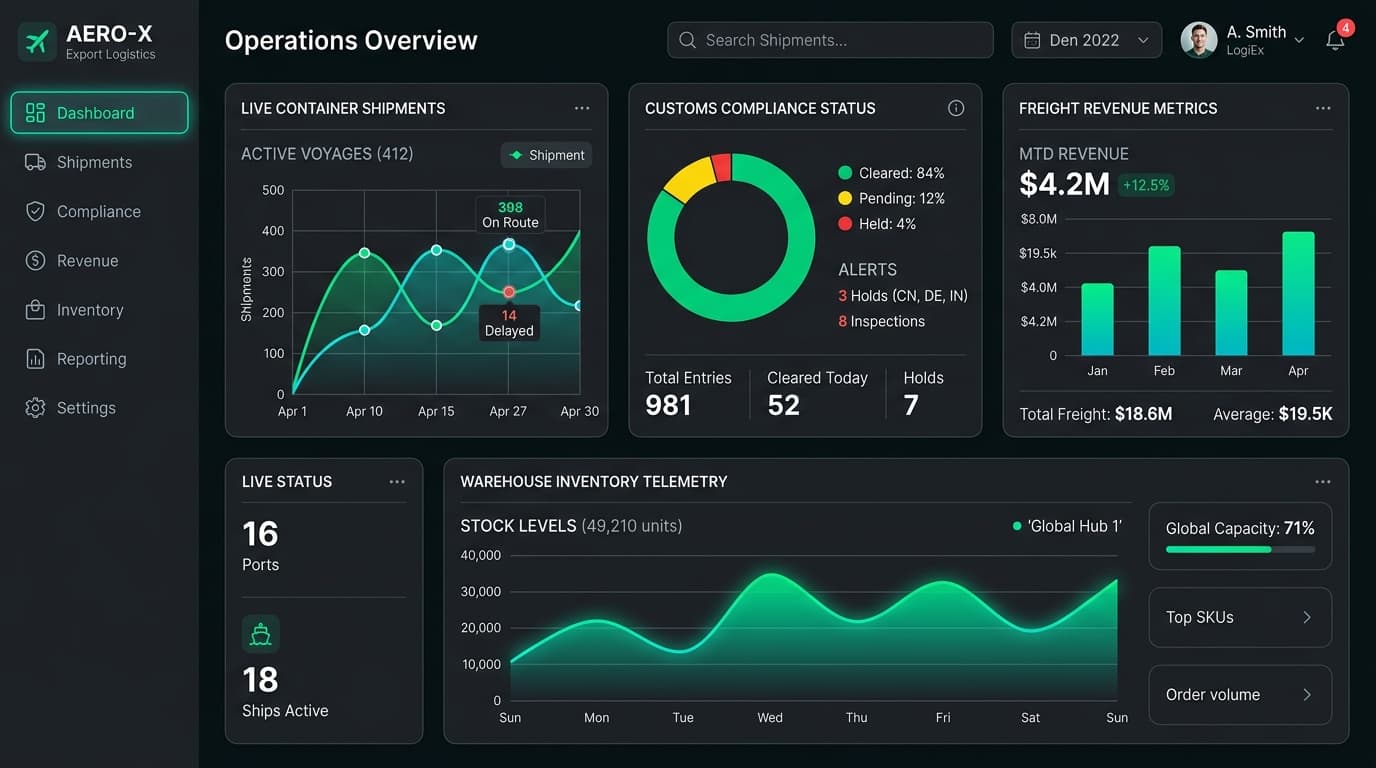Click Total Freight: $18.6M text
The image size is (1376, 768).
click(1095, 414)
